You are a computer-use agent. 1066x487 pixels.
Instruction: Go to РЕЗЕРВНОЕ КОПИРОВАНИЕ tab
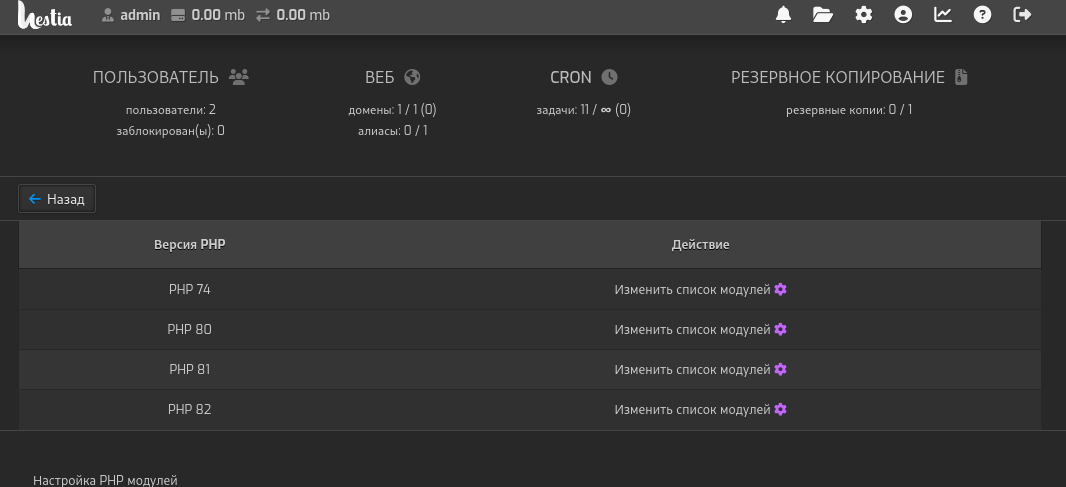point(849,77)
